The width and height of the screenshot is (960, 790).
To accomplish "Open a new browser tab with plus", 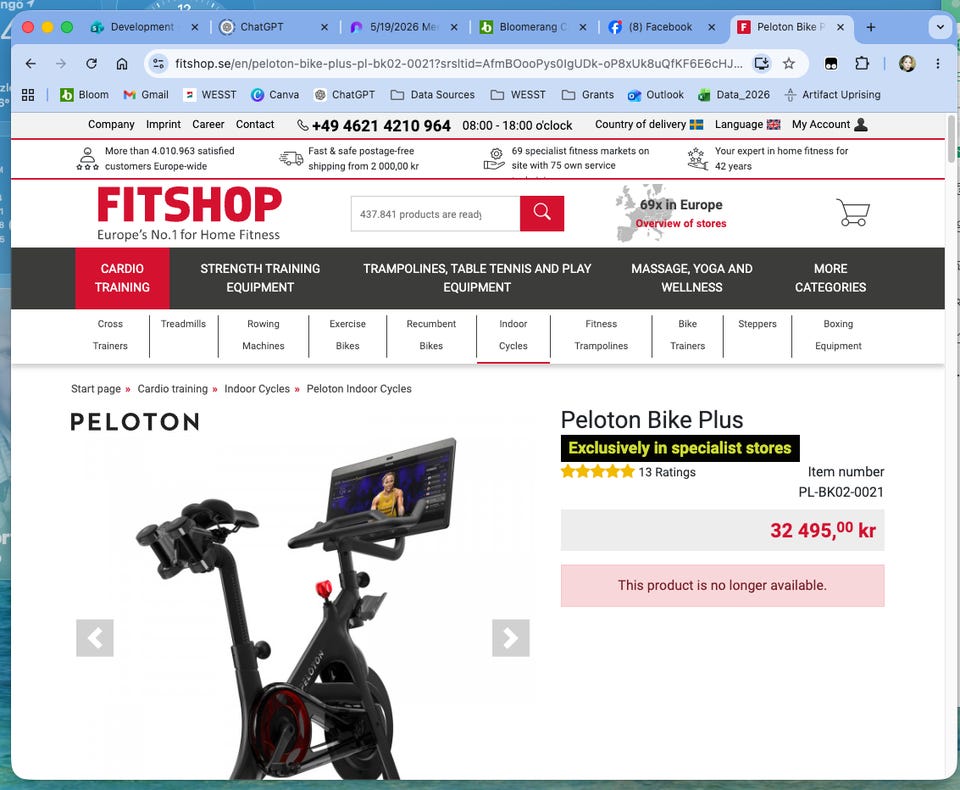I will (x=871, y=27).
